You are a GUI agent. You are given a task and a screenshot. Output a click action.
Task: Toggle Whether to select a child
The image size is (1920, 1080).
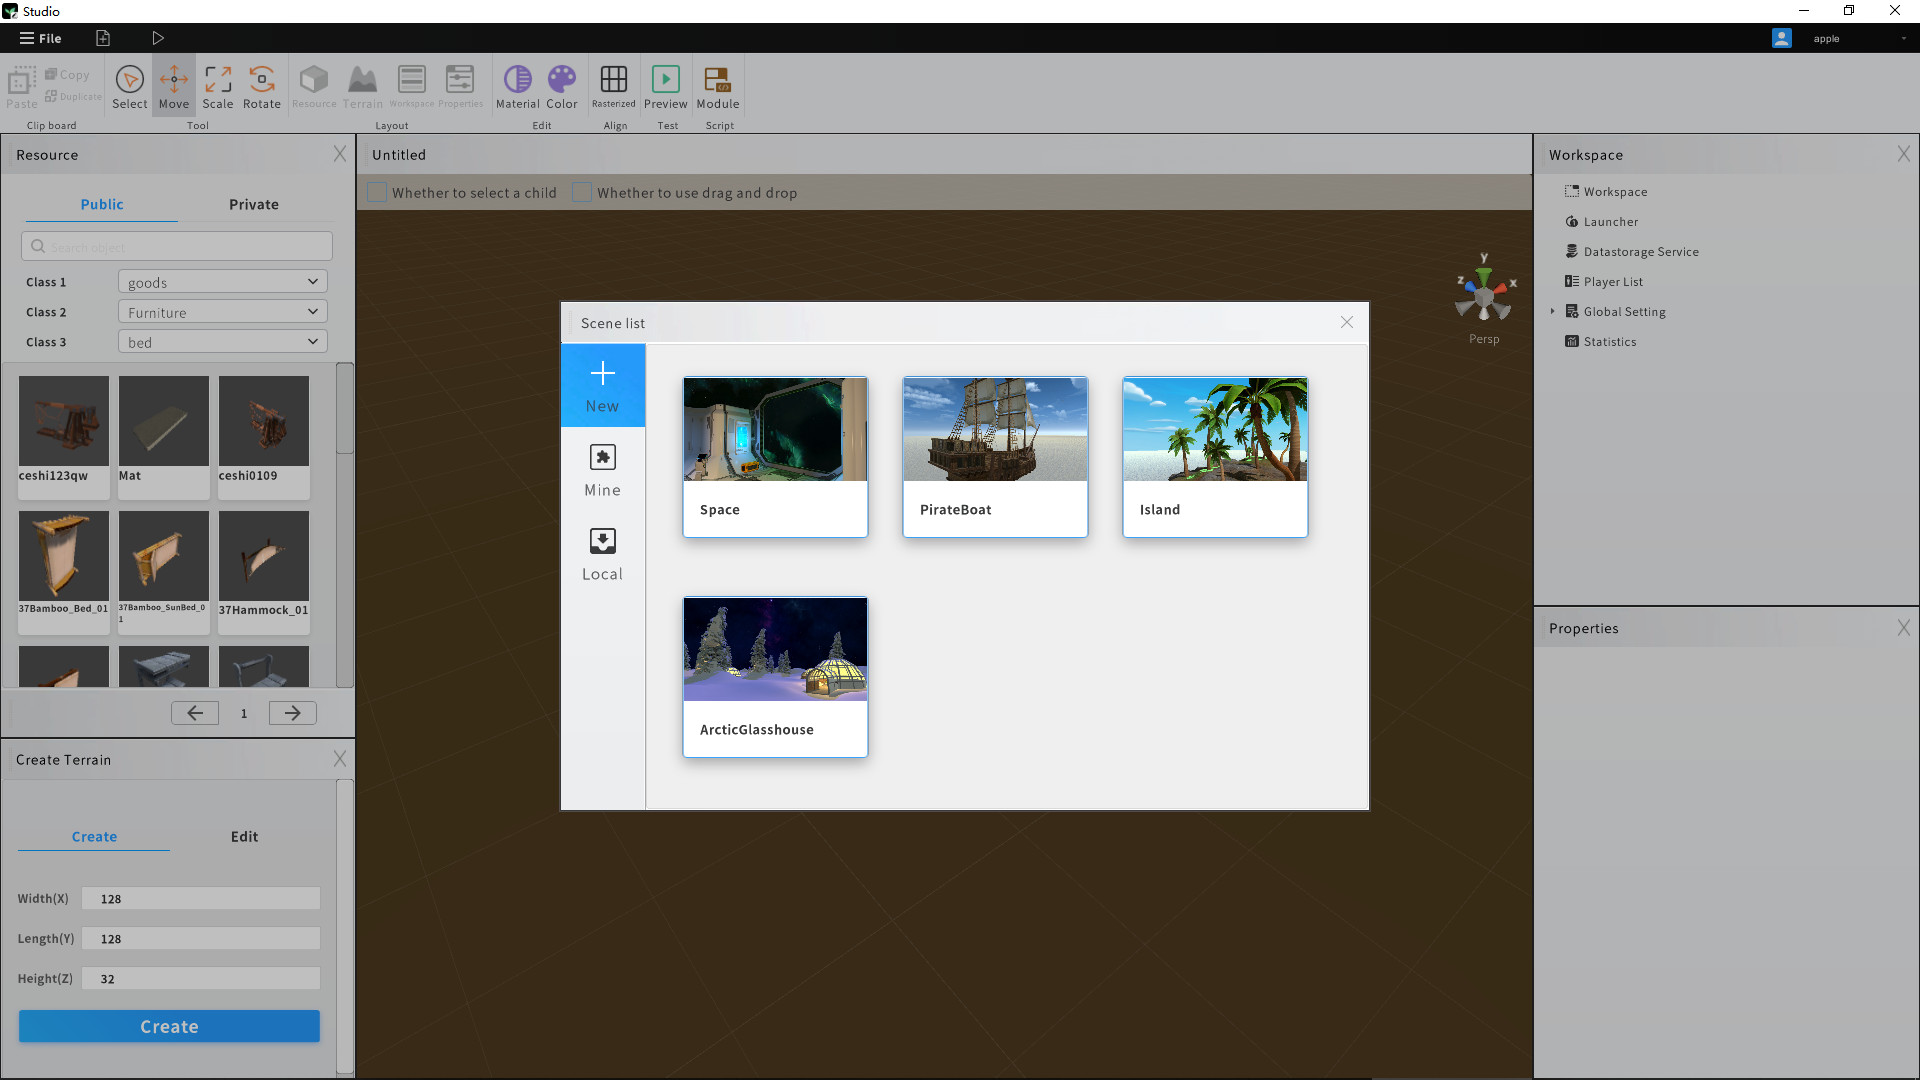[x=380, y=193]
